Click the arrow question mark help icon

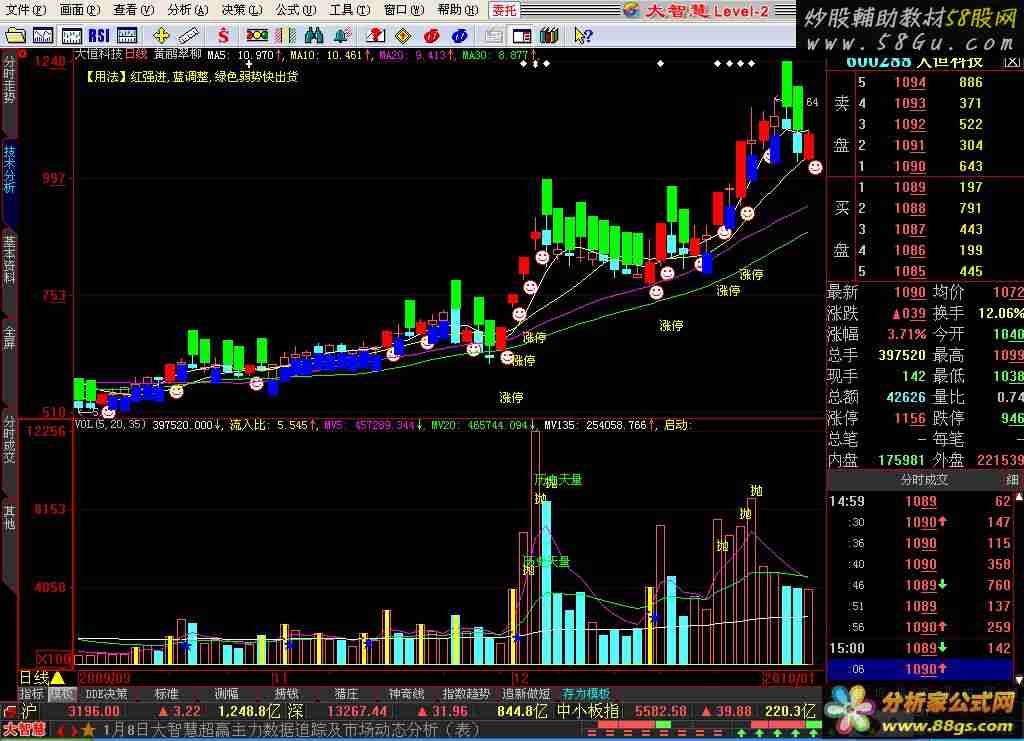[582, 35]
